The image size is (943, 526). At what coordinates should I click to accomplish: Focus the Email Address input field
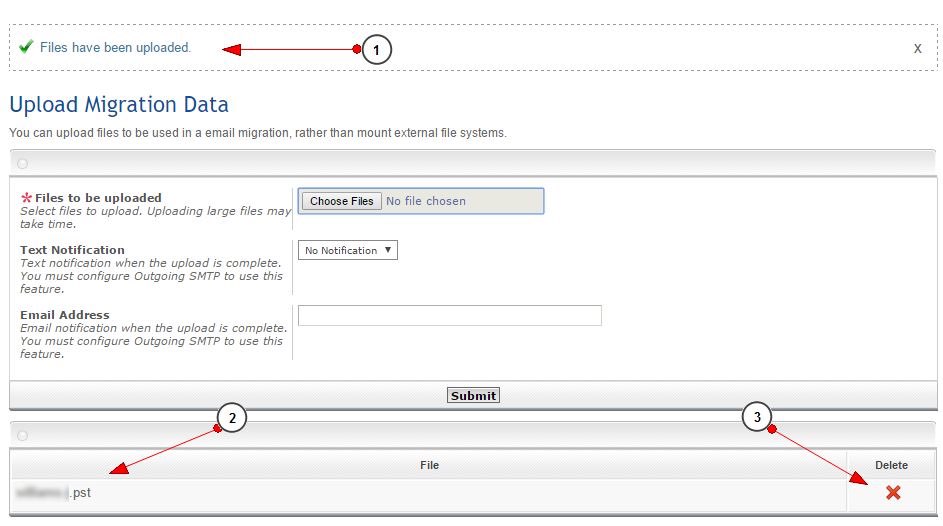450,316
